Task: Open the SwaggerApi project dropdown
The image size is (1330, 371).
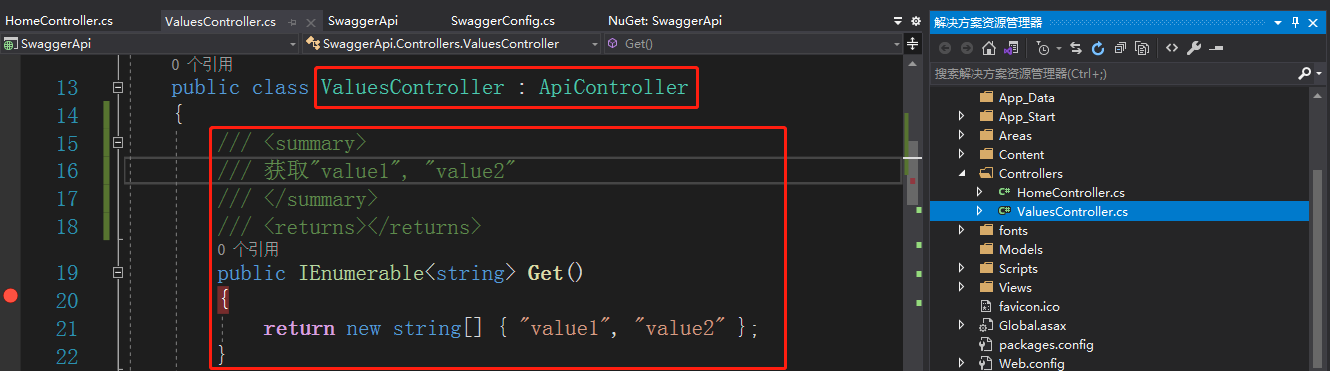Action: coord(151,44)
